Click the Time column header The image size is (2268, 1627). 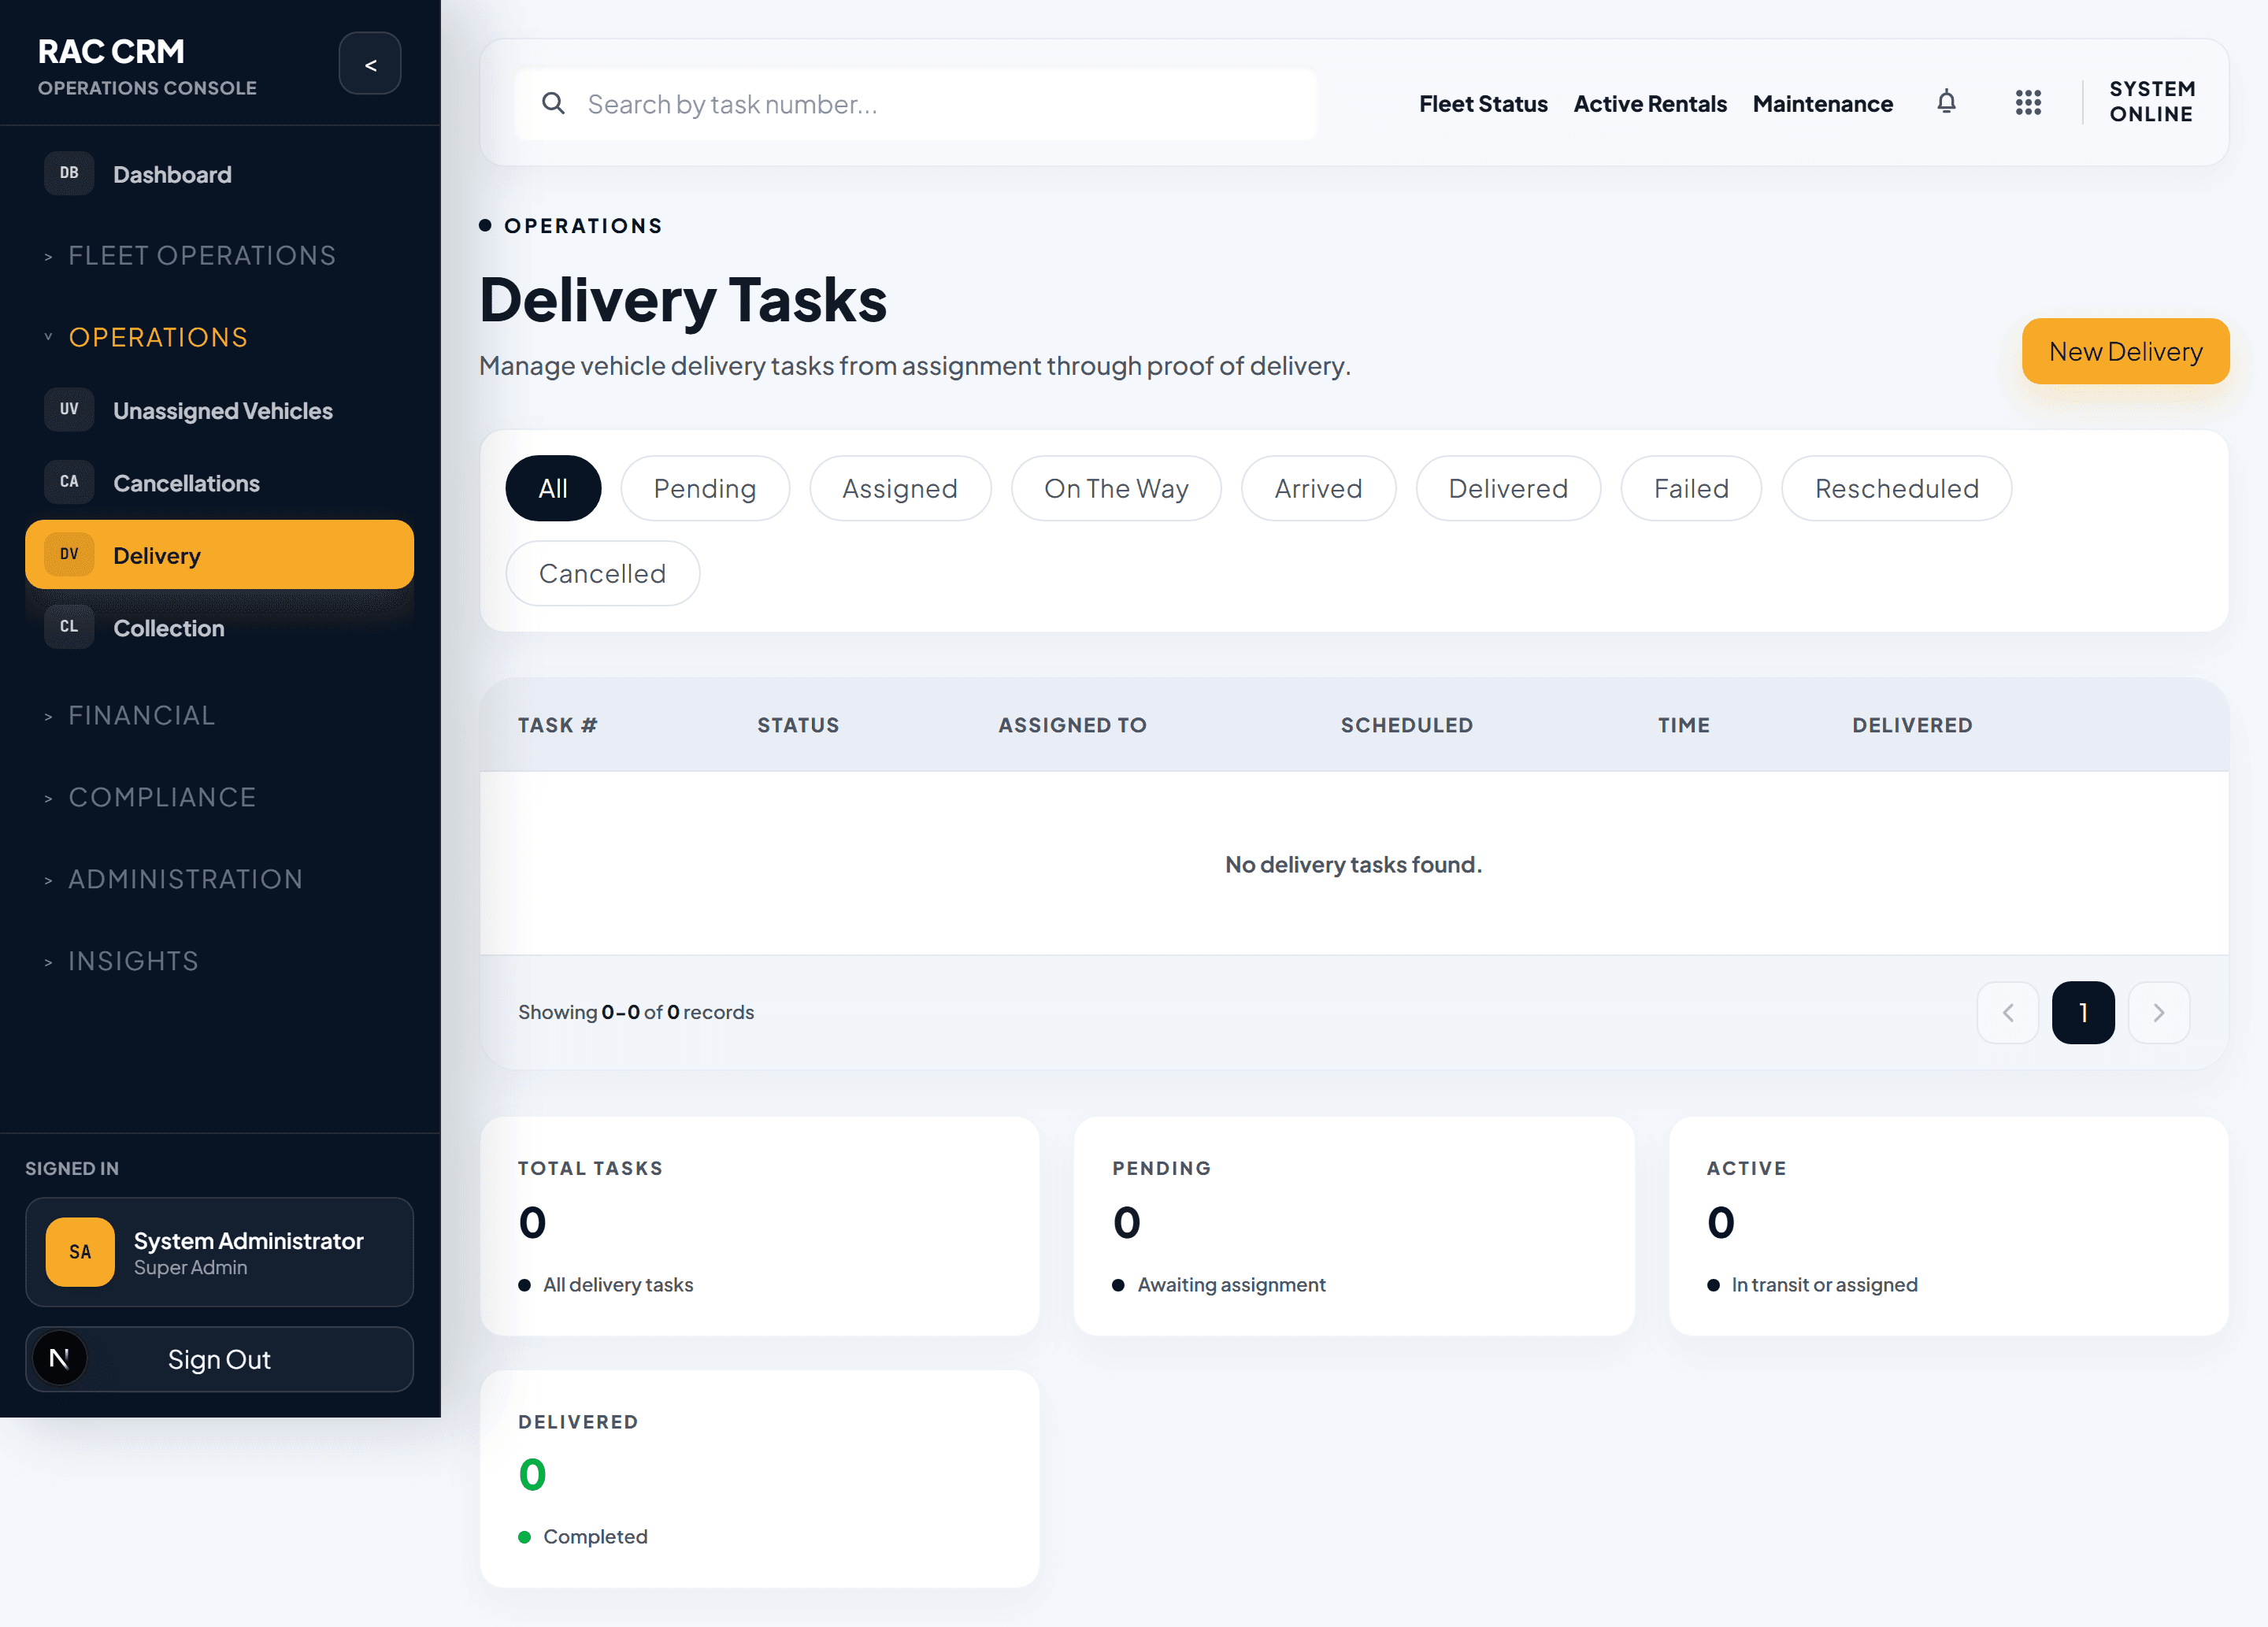coord(1683,725)
